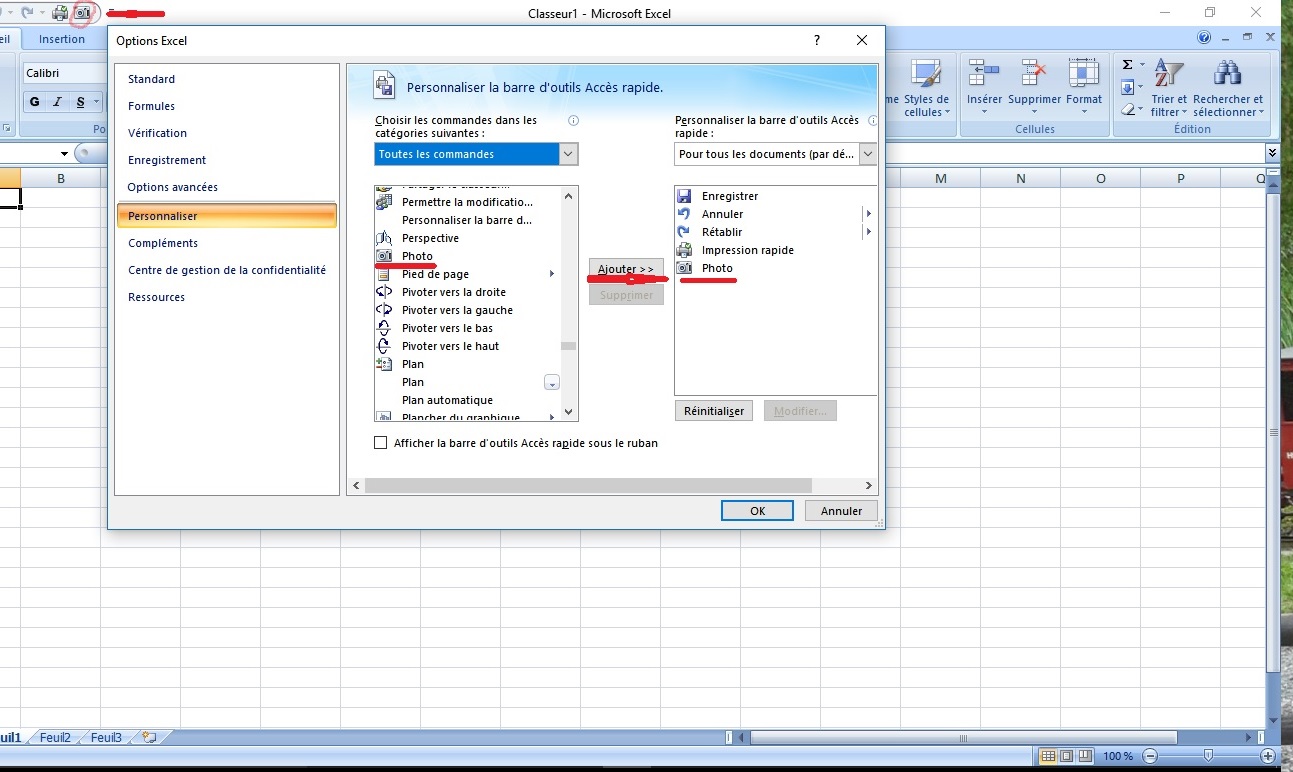Image resolution: width=1293 pixels, height=772 pixels.
Task: Click the AutoSum sigma icon
Action: click(1128, 65)
